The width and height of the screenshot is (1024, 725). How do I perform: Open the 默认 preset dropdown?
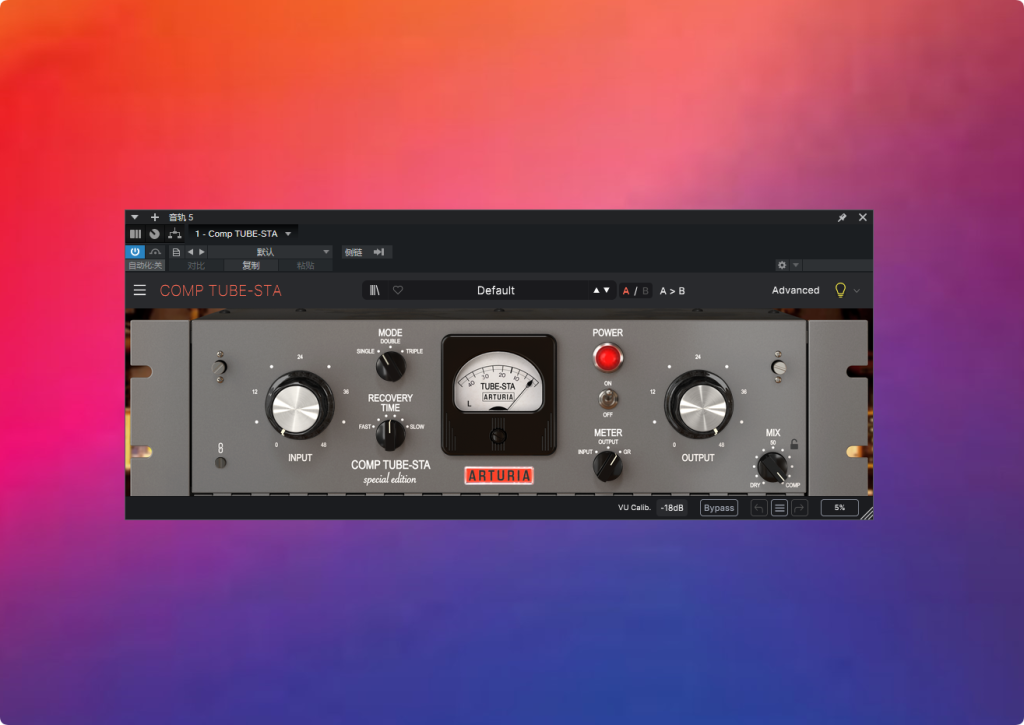(x=270, y=251)
